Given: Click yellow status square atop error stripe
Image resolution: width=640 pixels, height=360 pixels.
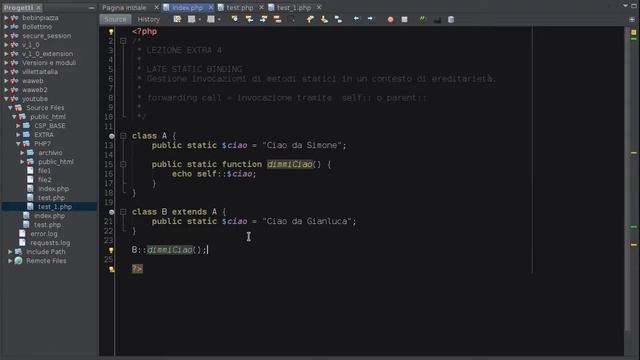Looking at the screenshot, I should point(633,32).
